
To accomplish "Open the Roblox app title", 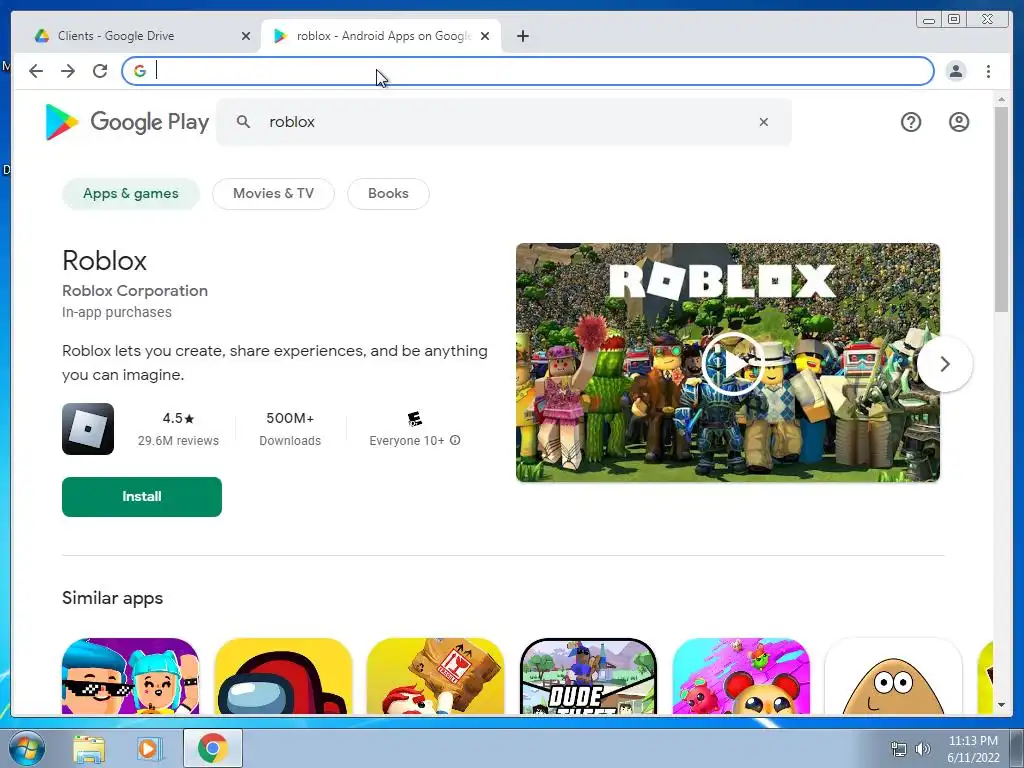I will [x=104, y=261].
